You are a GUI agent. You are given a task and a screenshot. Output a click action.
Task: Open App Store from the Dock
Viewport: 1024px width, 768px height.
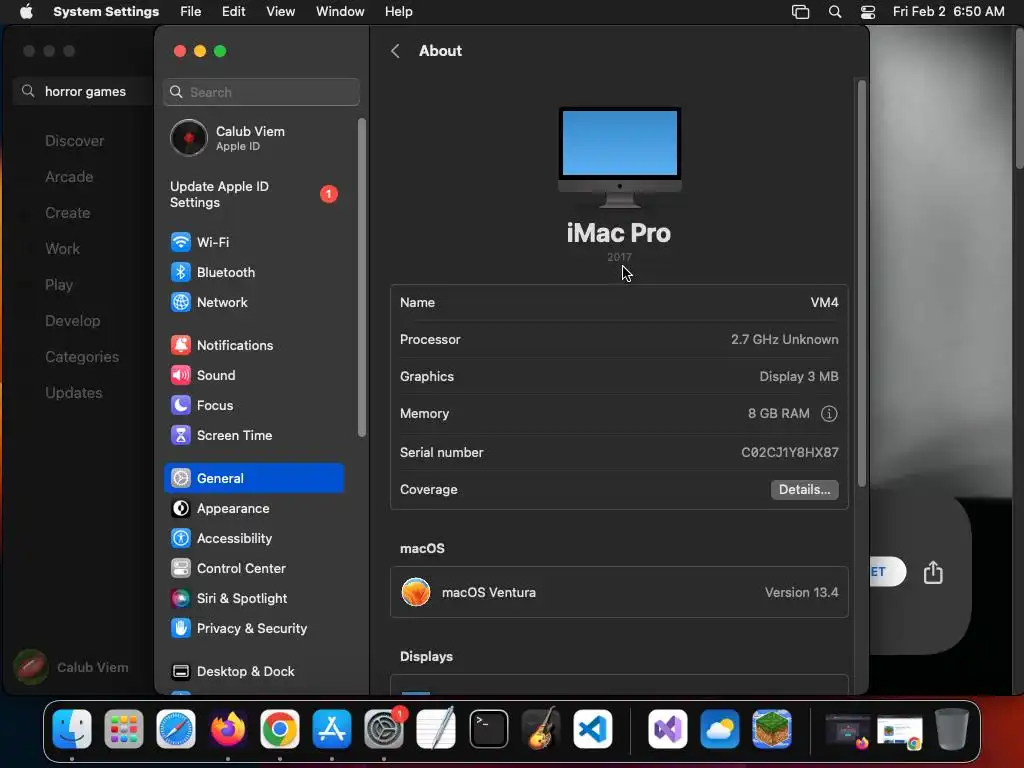[x=332, y=729]
